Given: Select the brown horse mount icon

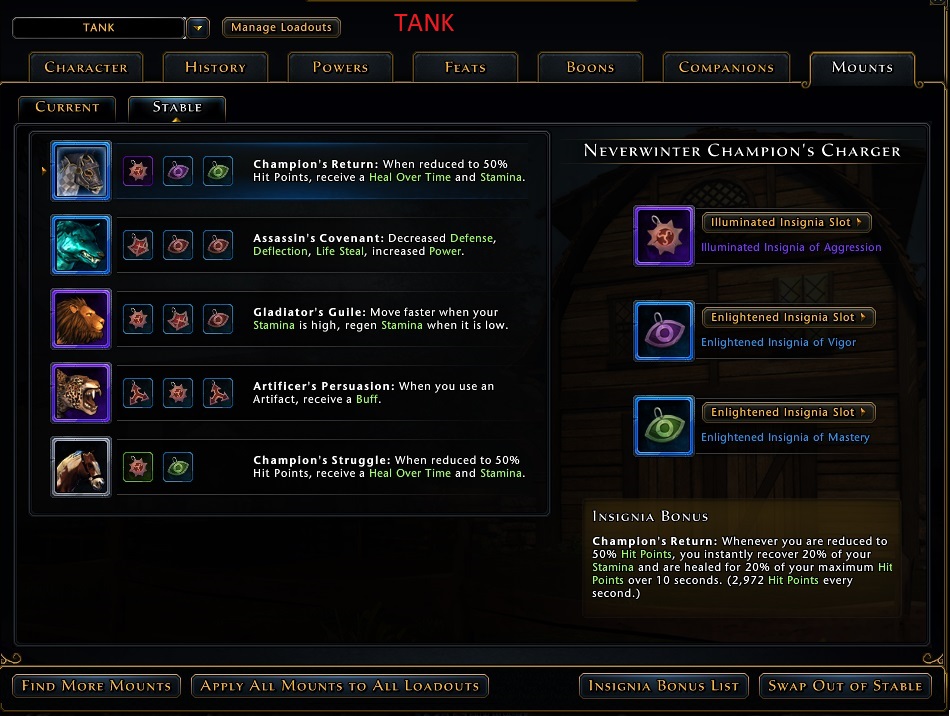Looking at the screenshot, I should (81, 466).
